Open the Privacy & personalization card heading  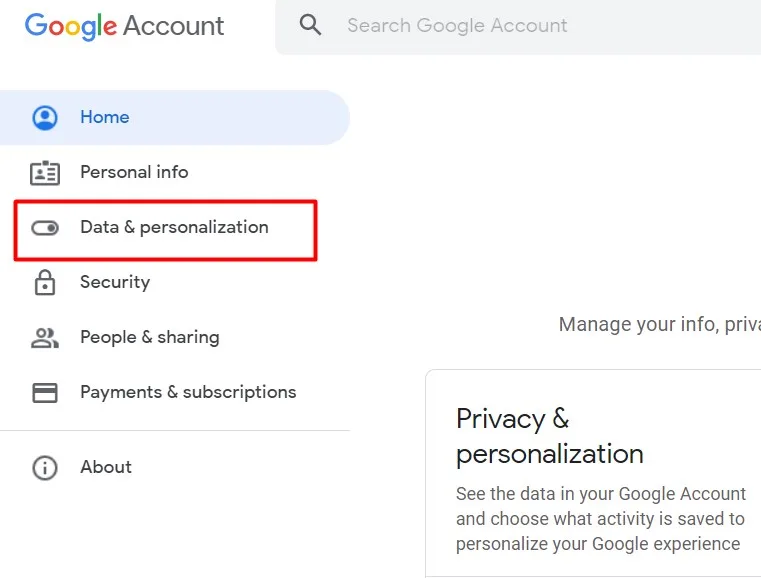[549, 436]
